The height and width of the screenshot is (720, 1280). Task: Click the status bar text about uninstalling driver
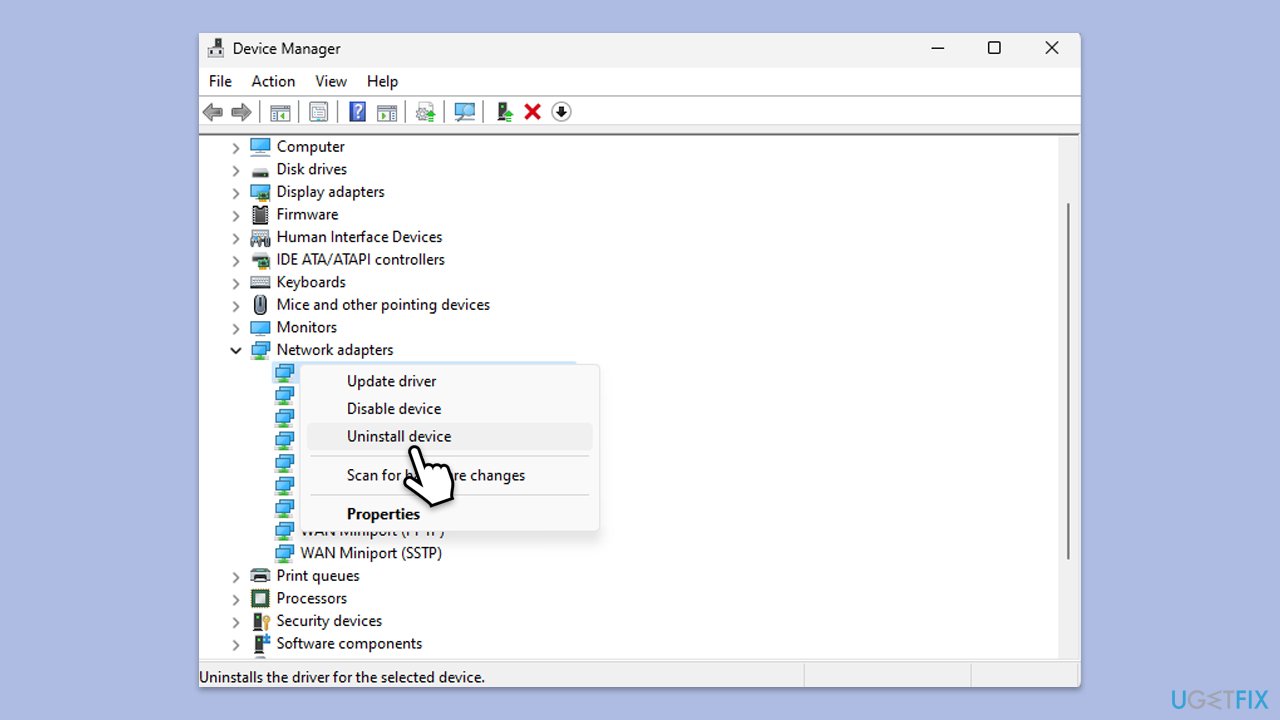coord(342,677)
